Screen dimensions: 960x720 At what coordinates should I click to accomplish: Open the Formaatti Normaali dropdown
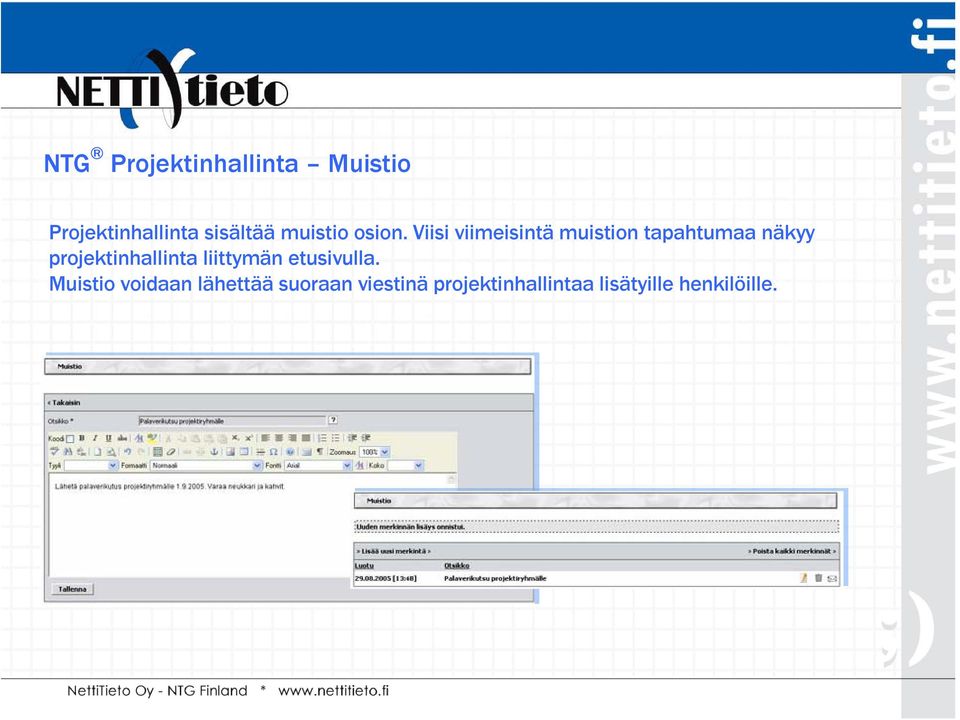pyautogui.click(x=206, y=466)
